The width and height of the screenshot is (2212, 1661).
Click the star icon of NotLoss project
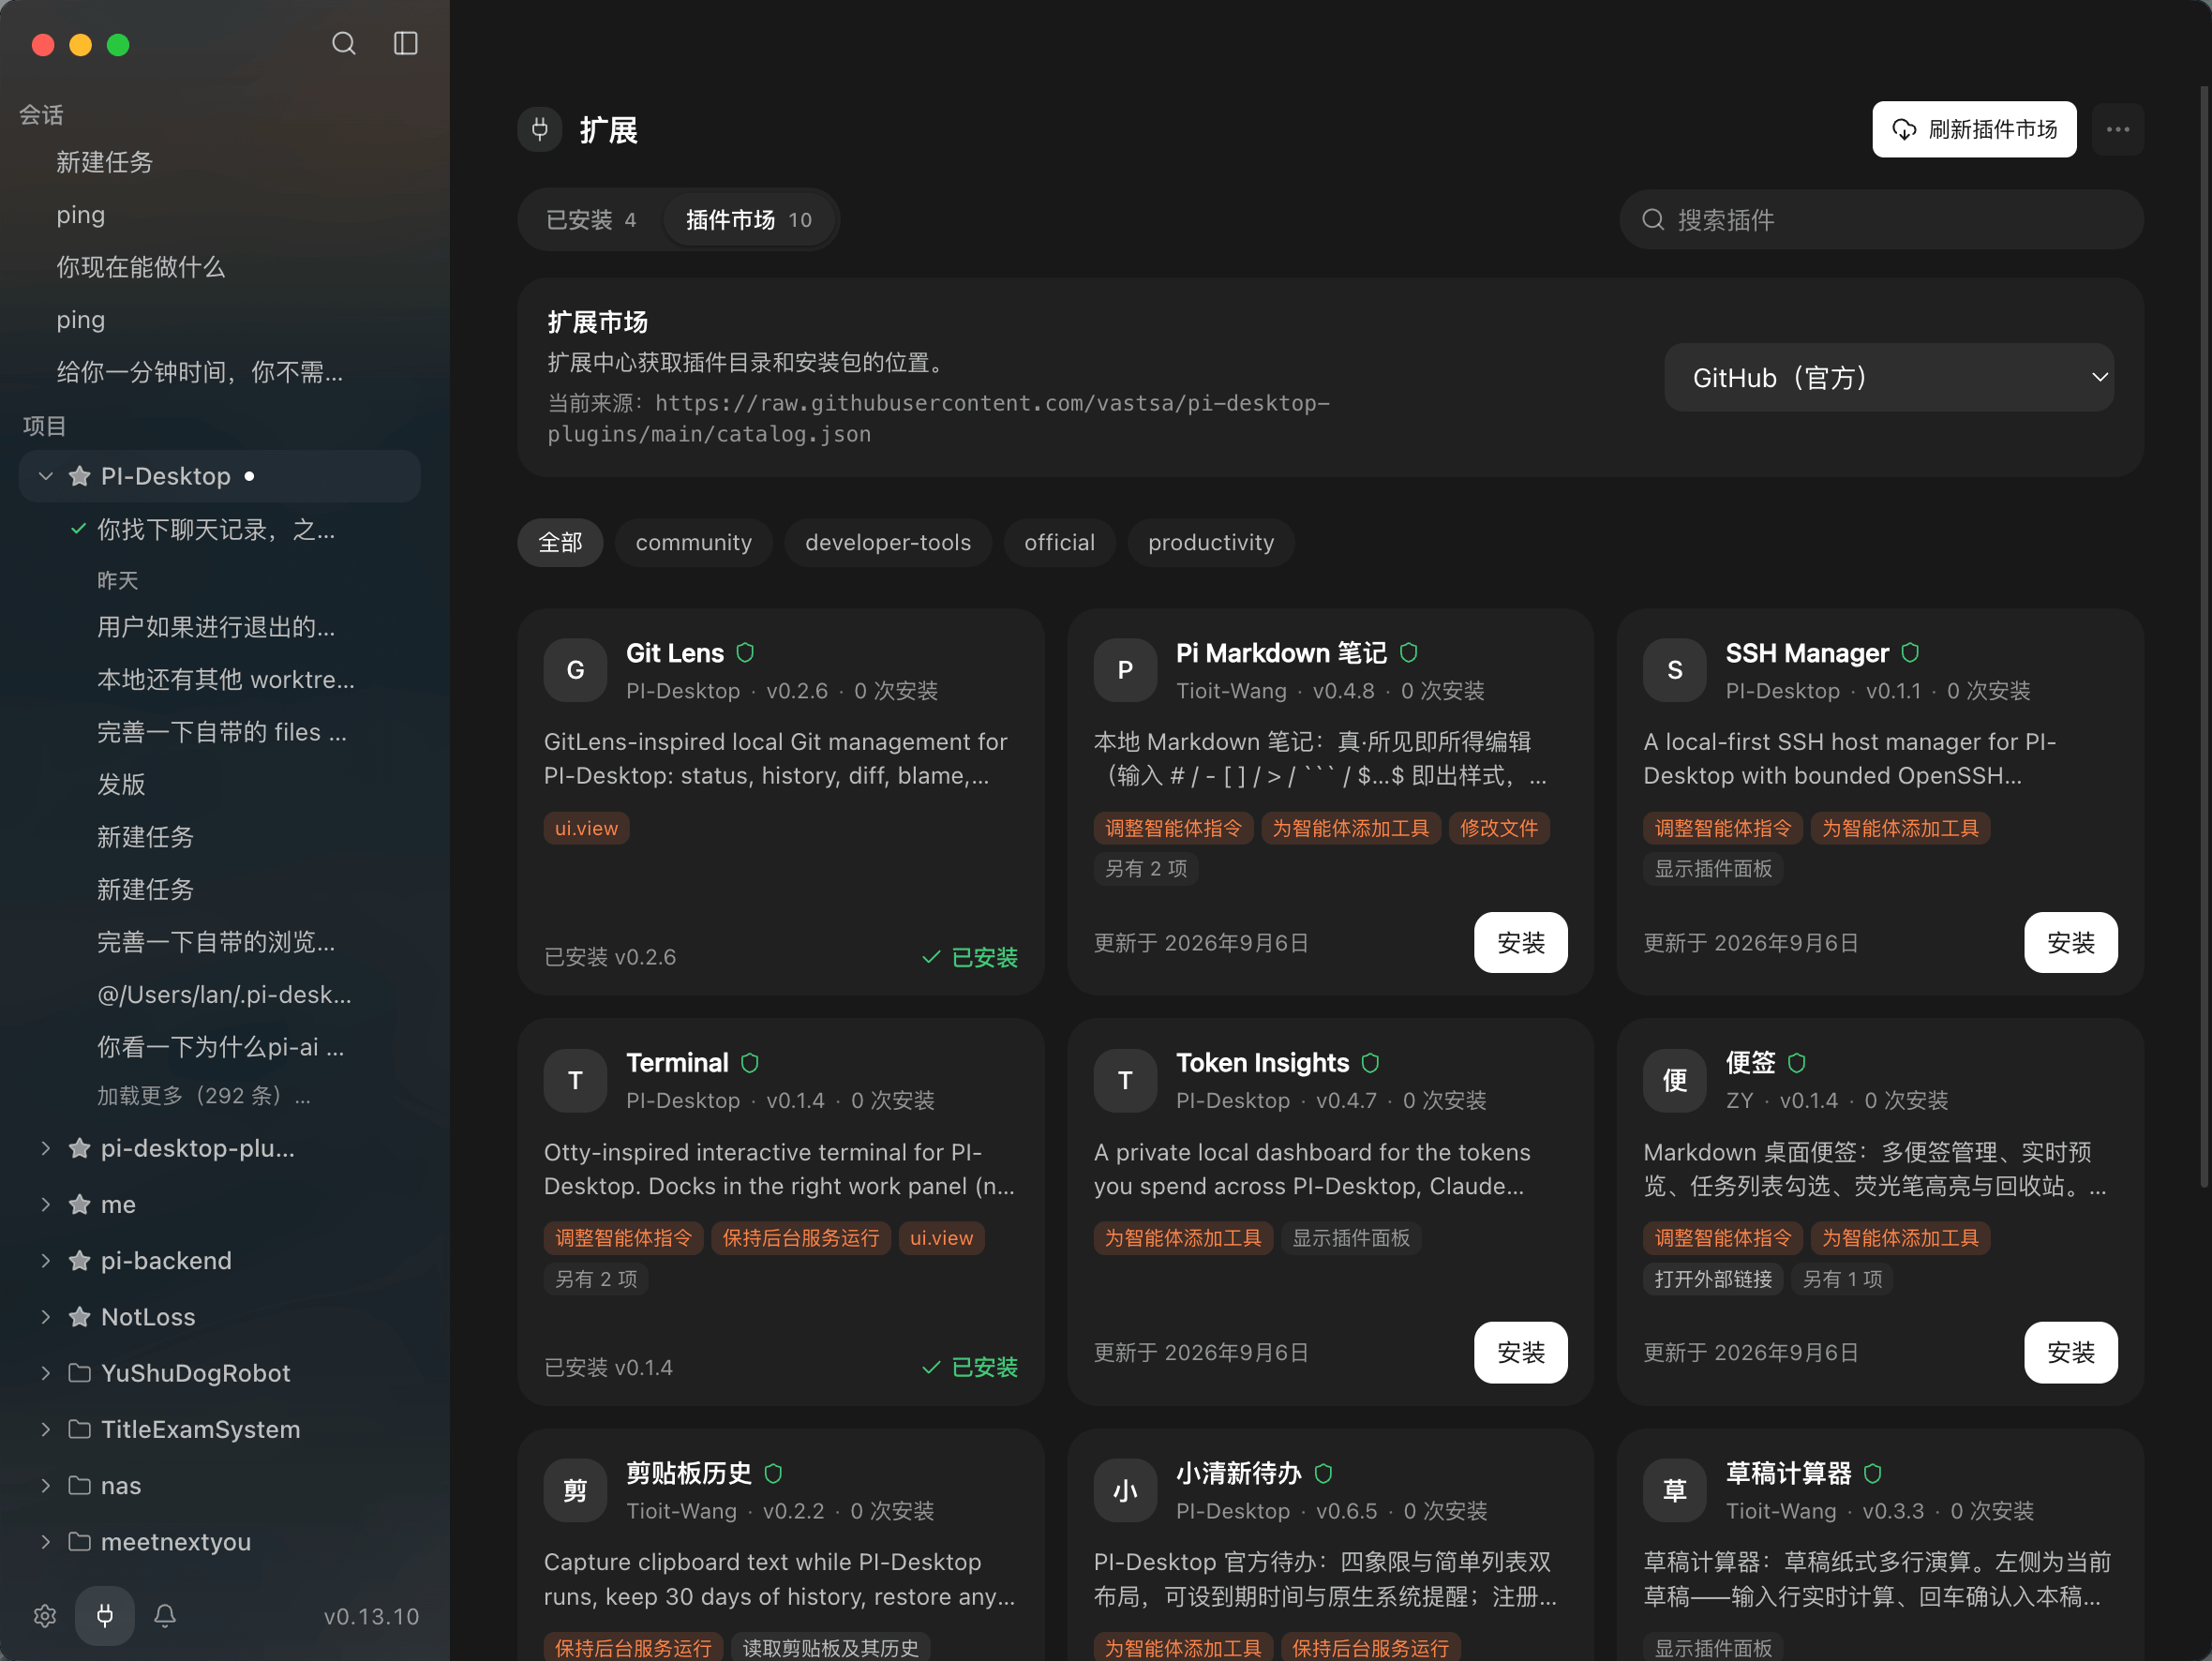tap(80, 1316)
